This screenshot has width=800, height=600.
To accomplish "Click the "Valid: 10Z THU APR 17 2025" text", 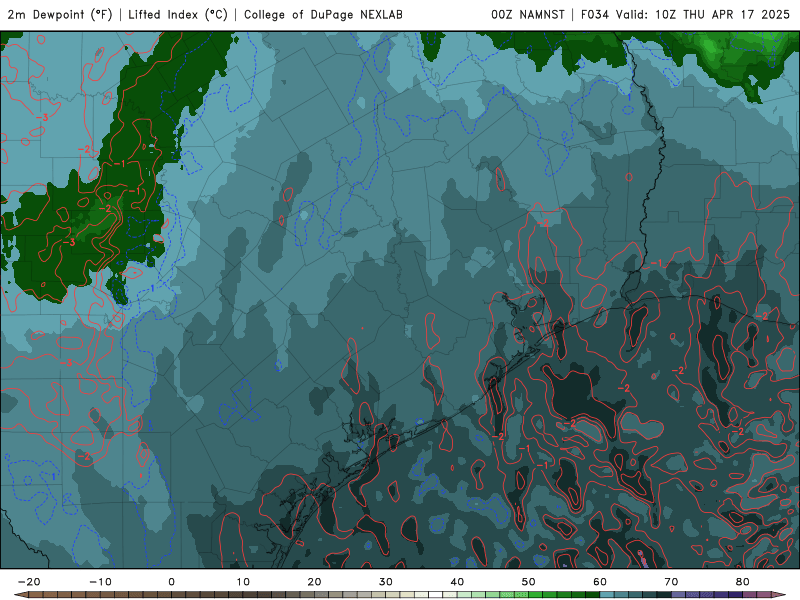I will [703, 15].
